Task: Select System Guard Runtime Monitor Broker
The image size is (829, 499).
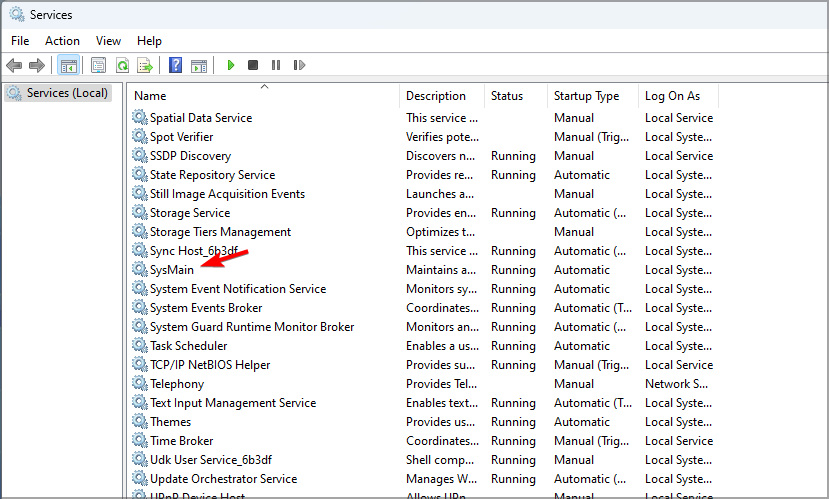Action: 252,327
